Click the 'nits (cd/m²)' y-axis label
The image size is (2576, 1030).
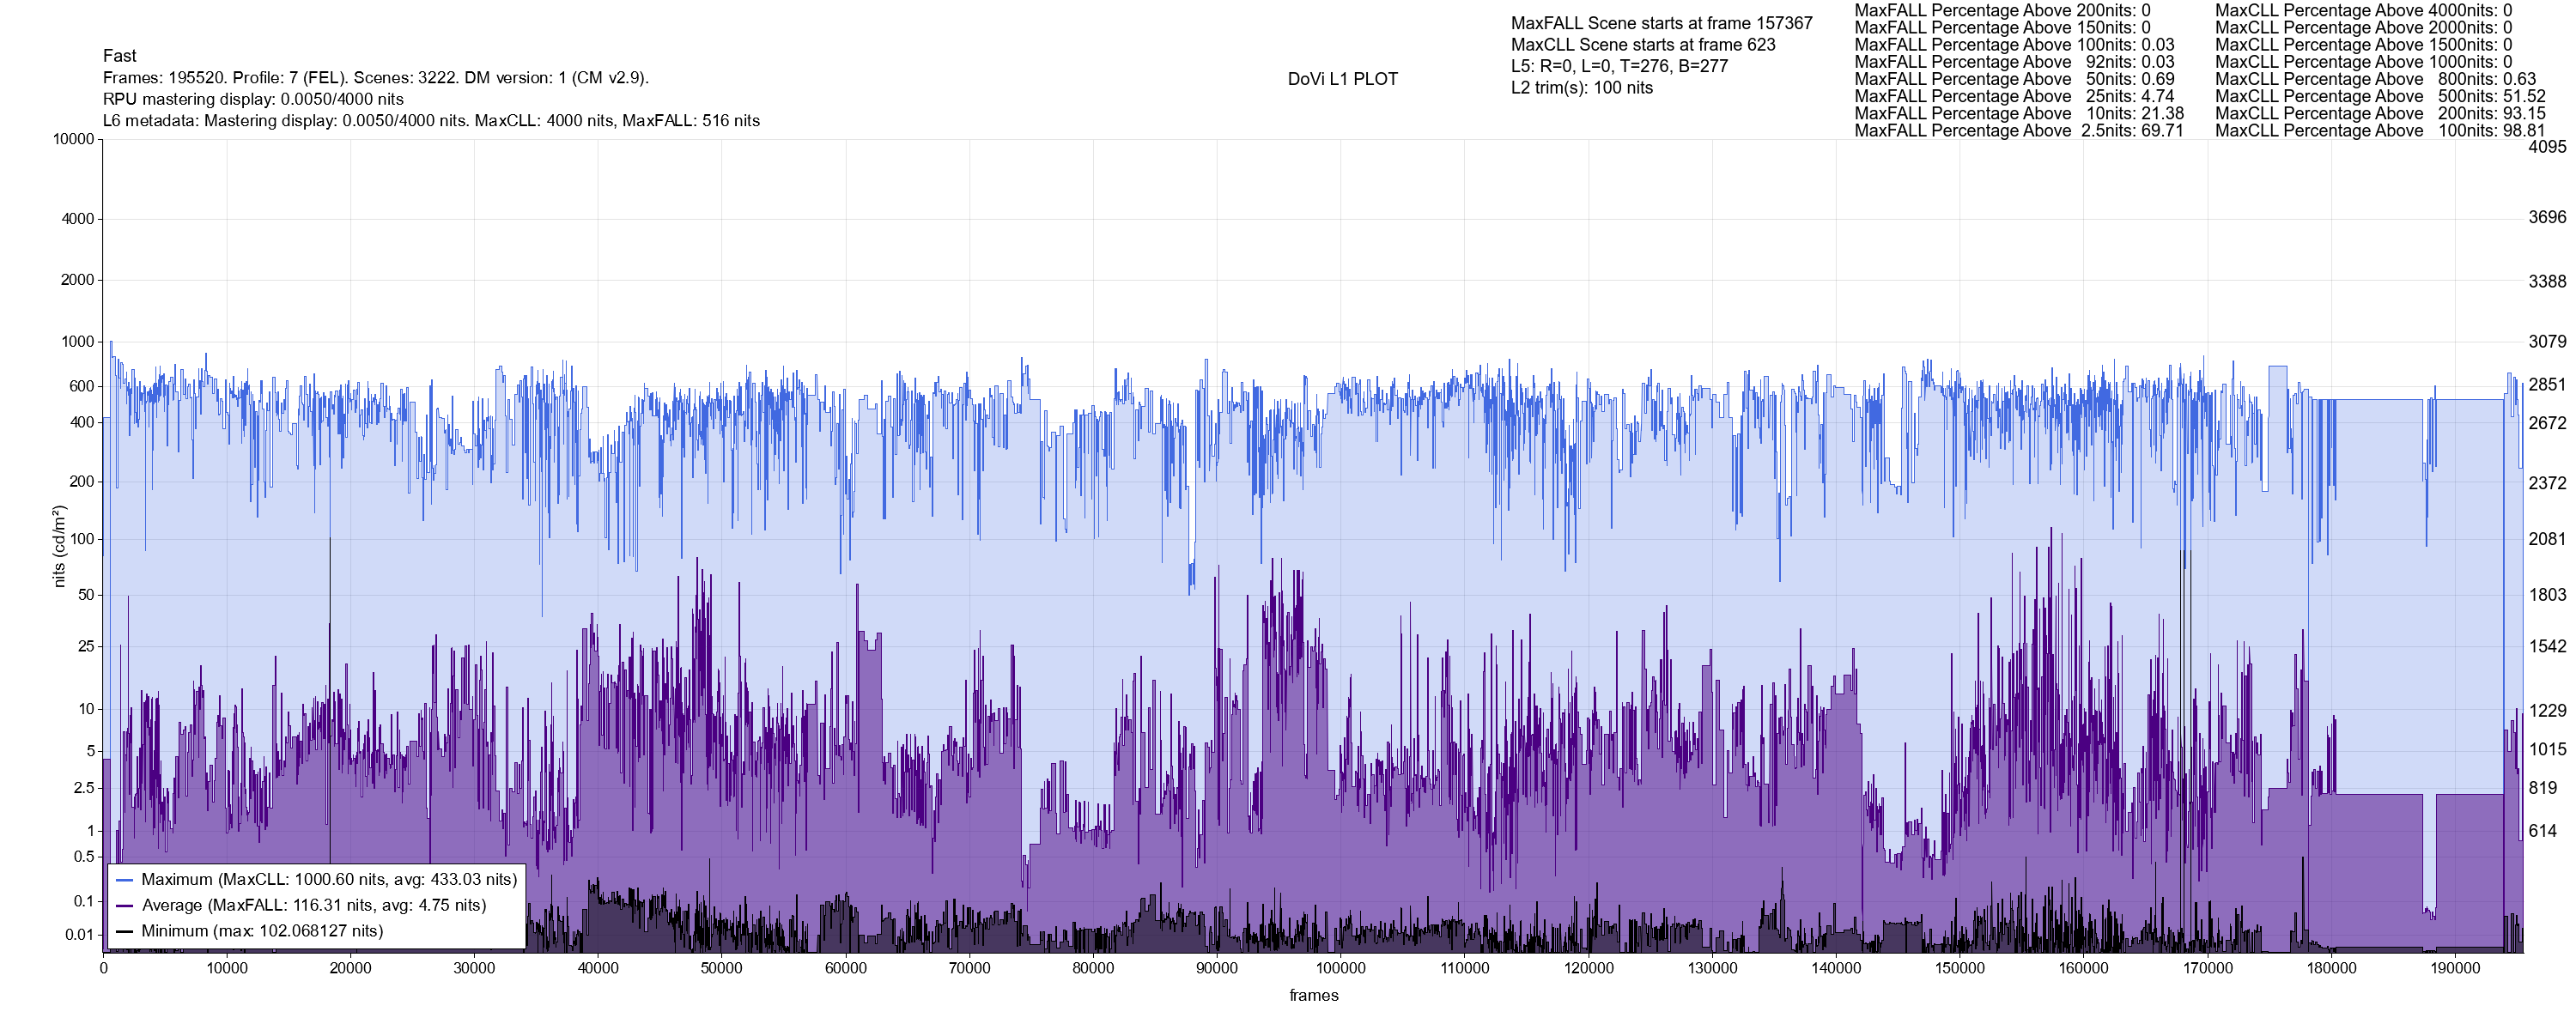[59, 546]
